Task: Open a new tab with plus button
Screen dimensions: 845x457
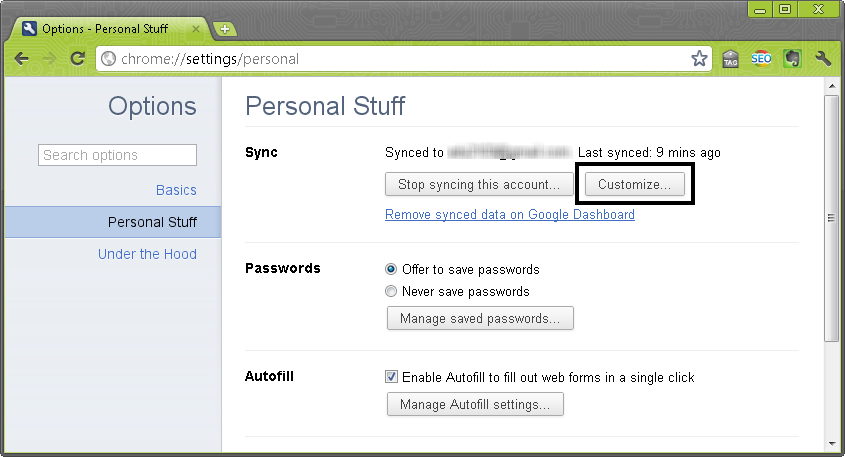Action: (x=225, y=29)
